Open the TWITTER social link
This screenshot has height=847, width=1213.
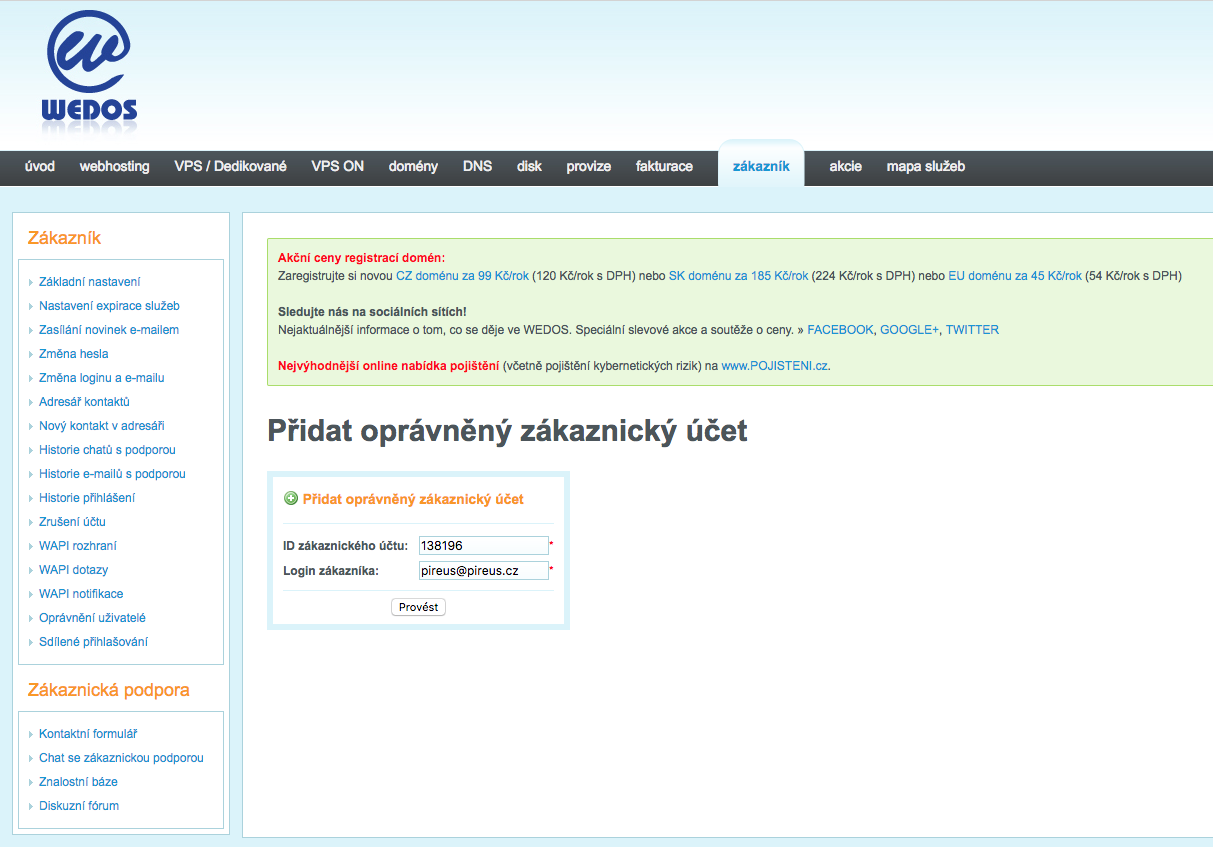coord(972,330)
